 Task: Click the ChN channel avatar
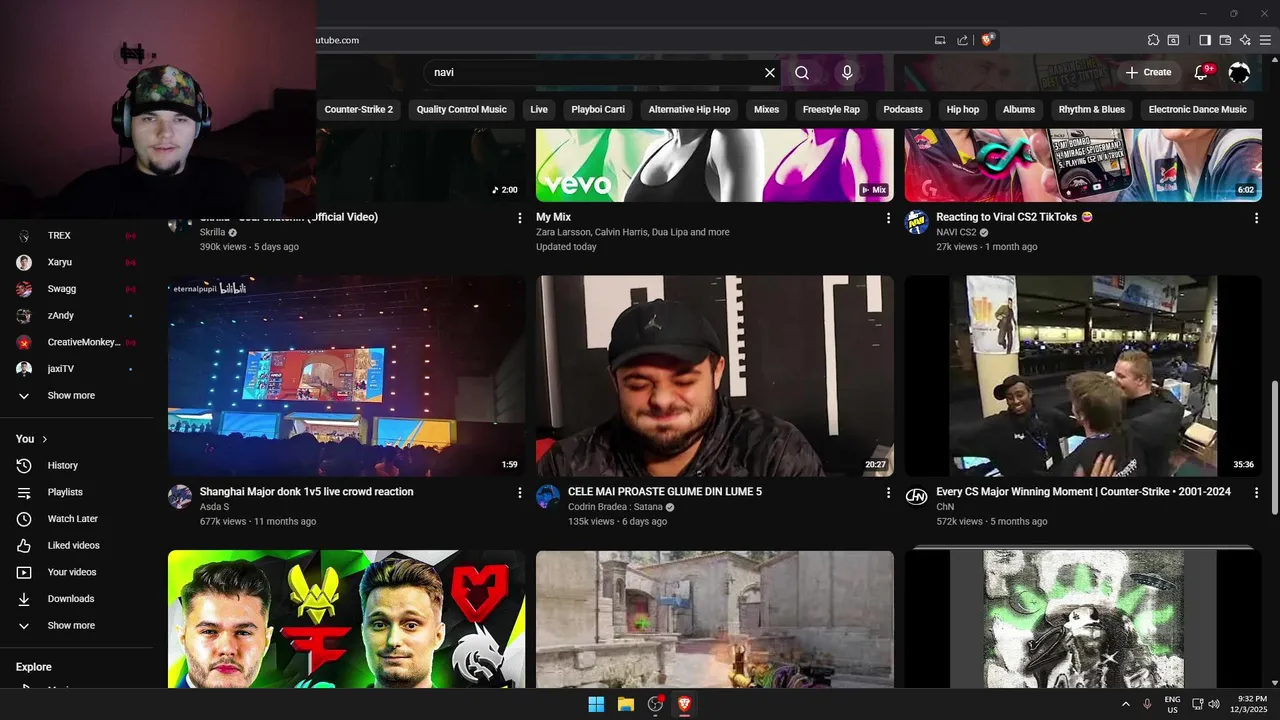click(x=917, y=497)
